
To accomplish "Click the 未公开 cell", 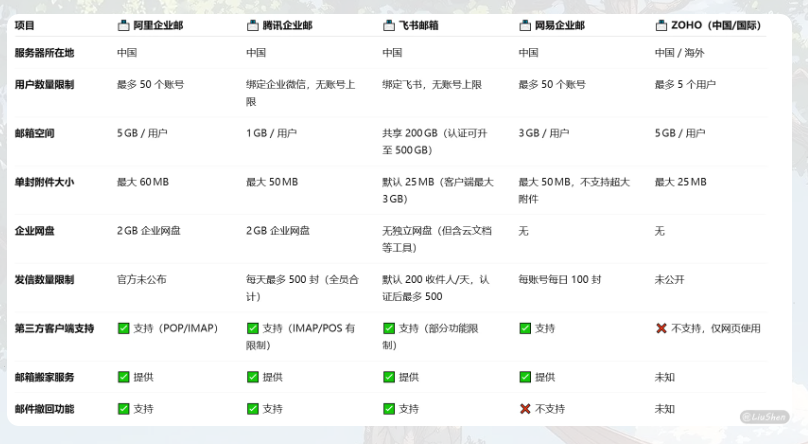I will tap(669, 280).
